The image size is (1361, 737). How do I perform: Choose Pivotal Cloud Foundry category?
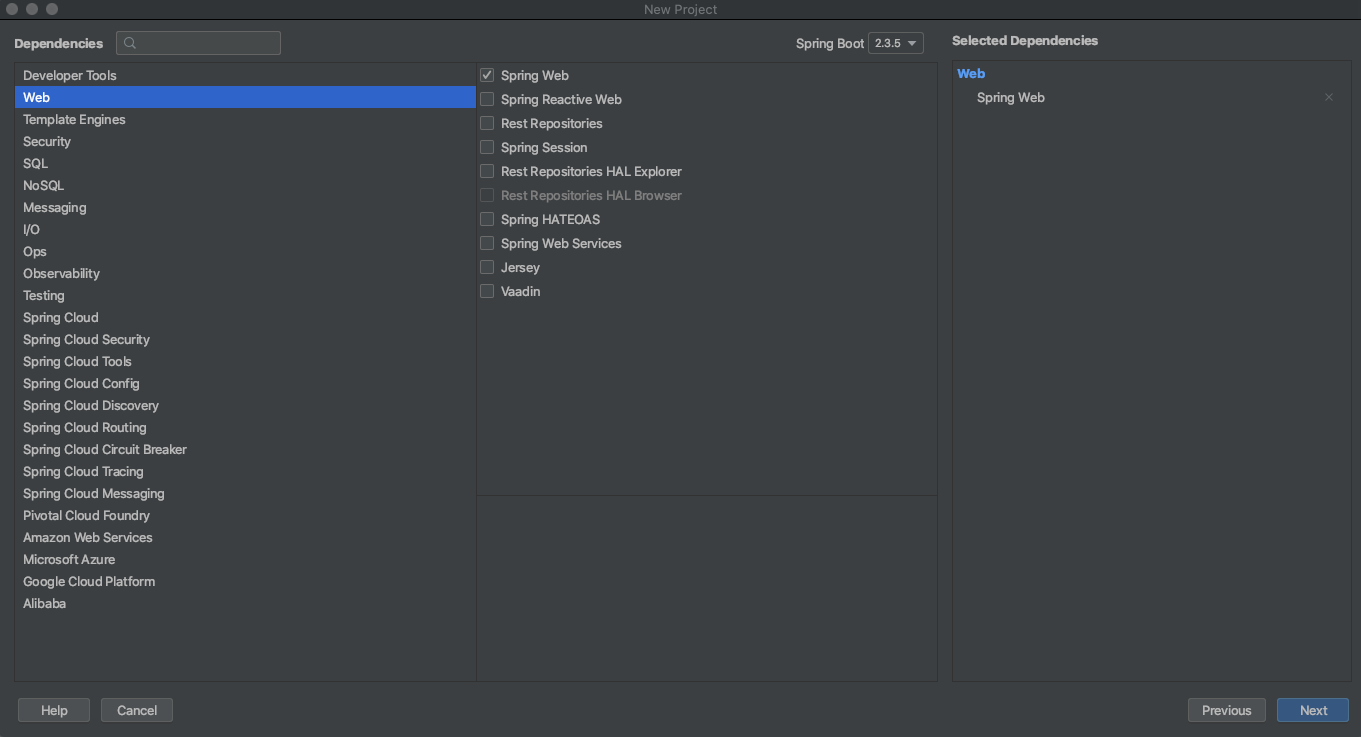[x=245, y=515]
